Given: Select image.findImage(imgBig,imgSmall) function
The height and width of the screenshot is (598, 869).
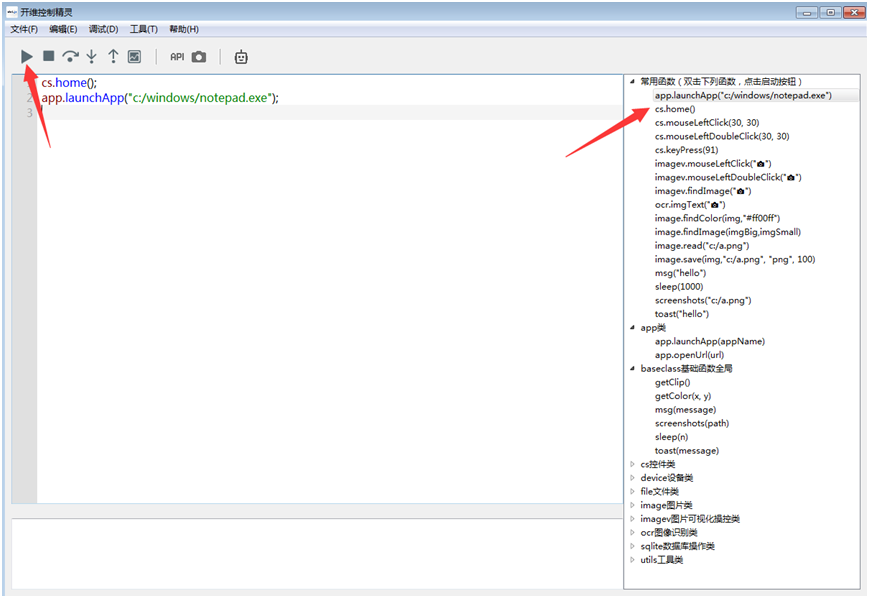Looking at the screenshot, I should [728, 232].
